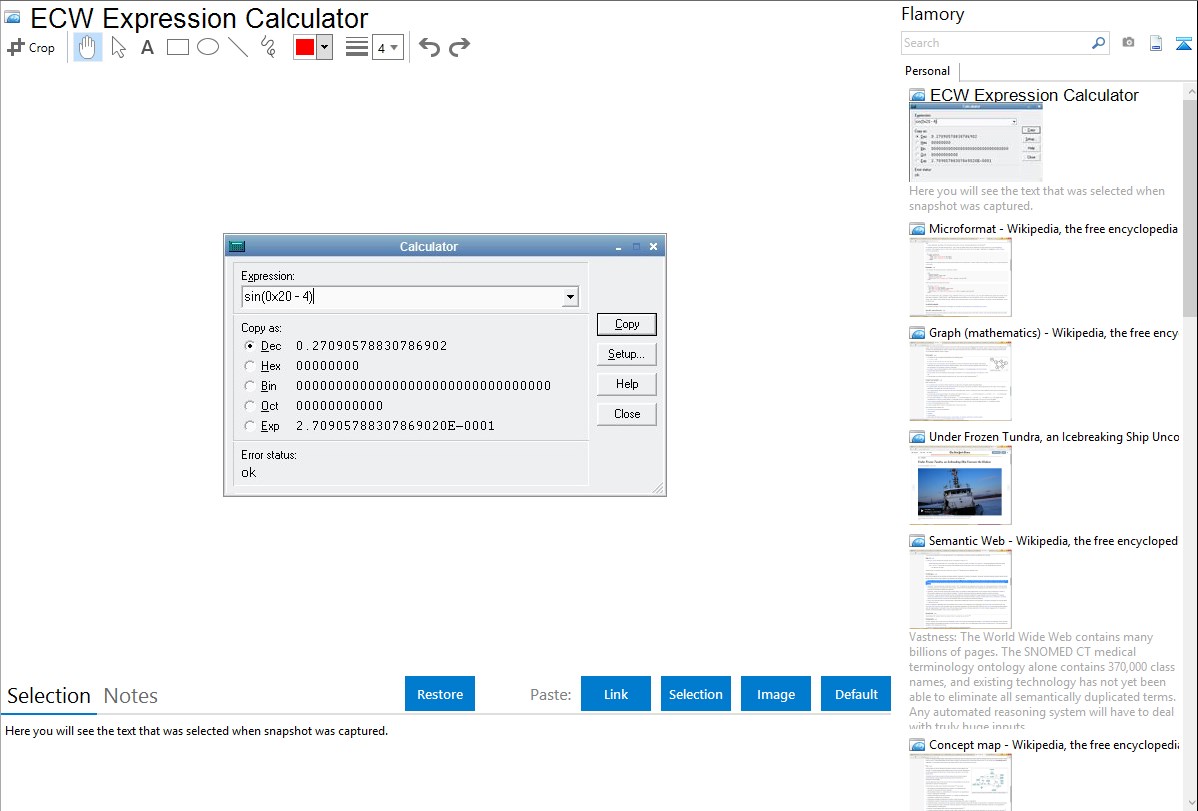Select the Dec radio button
The width and height of the screenshot is (1198, 811).
pos(249,345)
